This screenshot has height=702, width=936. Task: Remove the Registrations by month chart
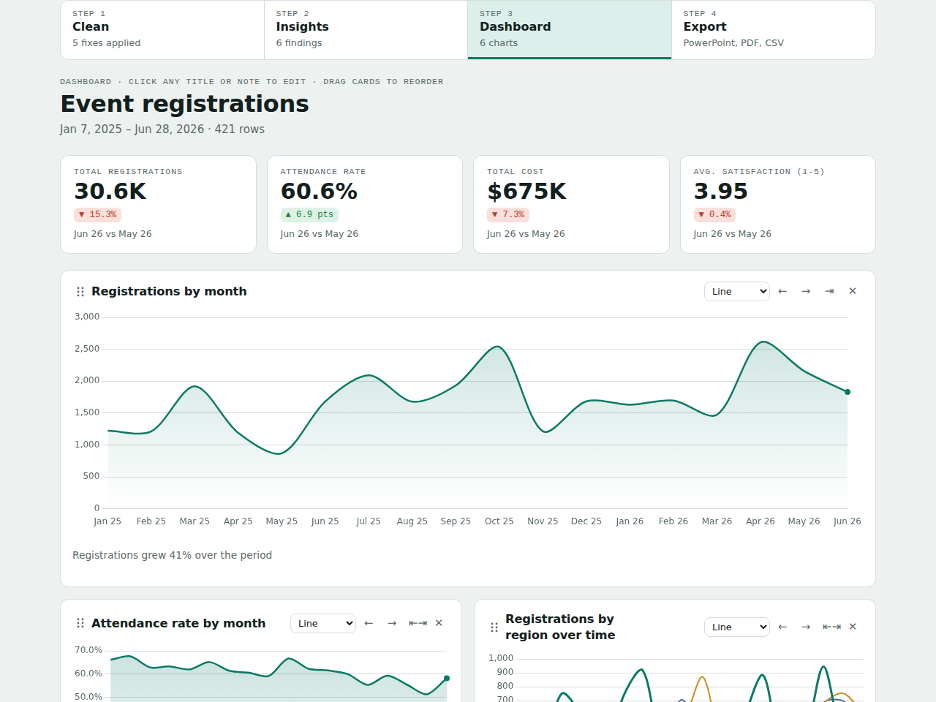pos(852,291)
